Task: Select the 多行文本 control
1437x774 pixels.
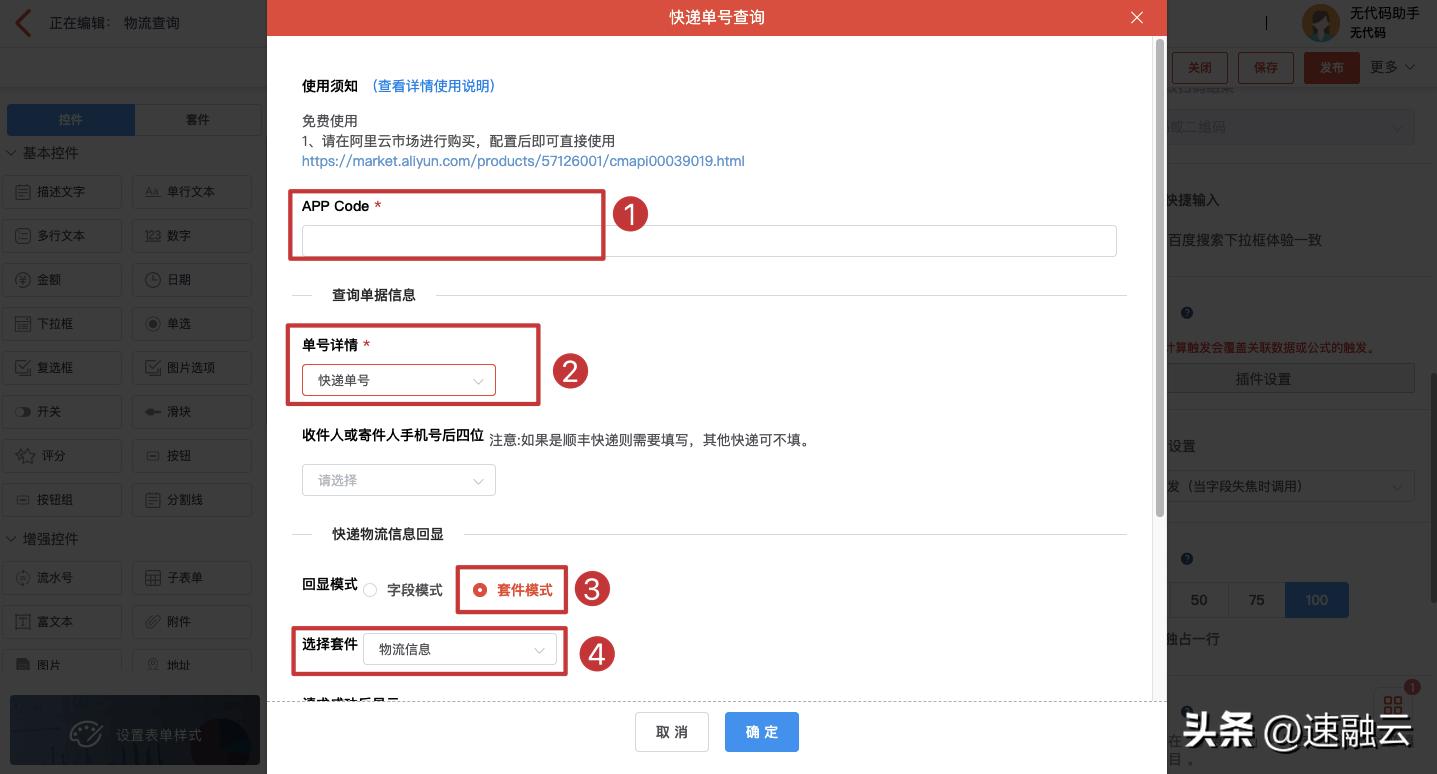Action: [x=62, y=235]
